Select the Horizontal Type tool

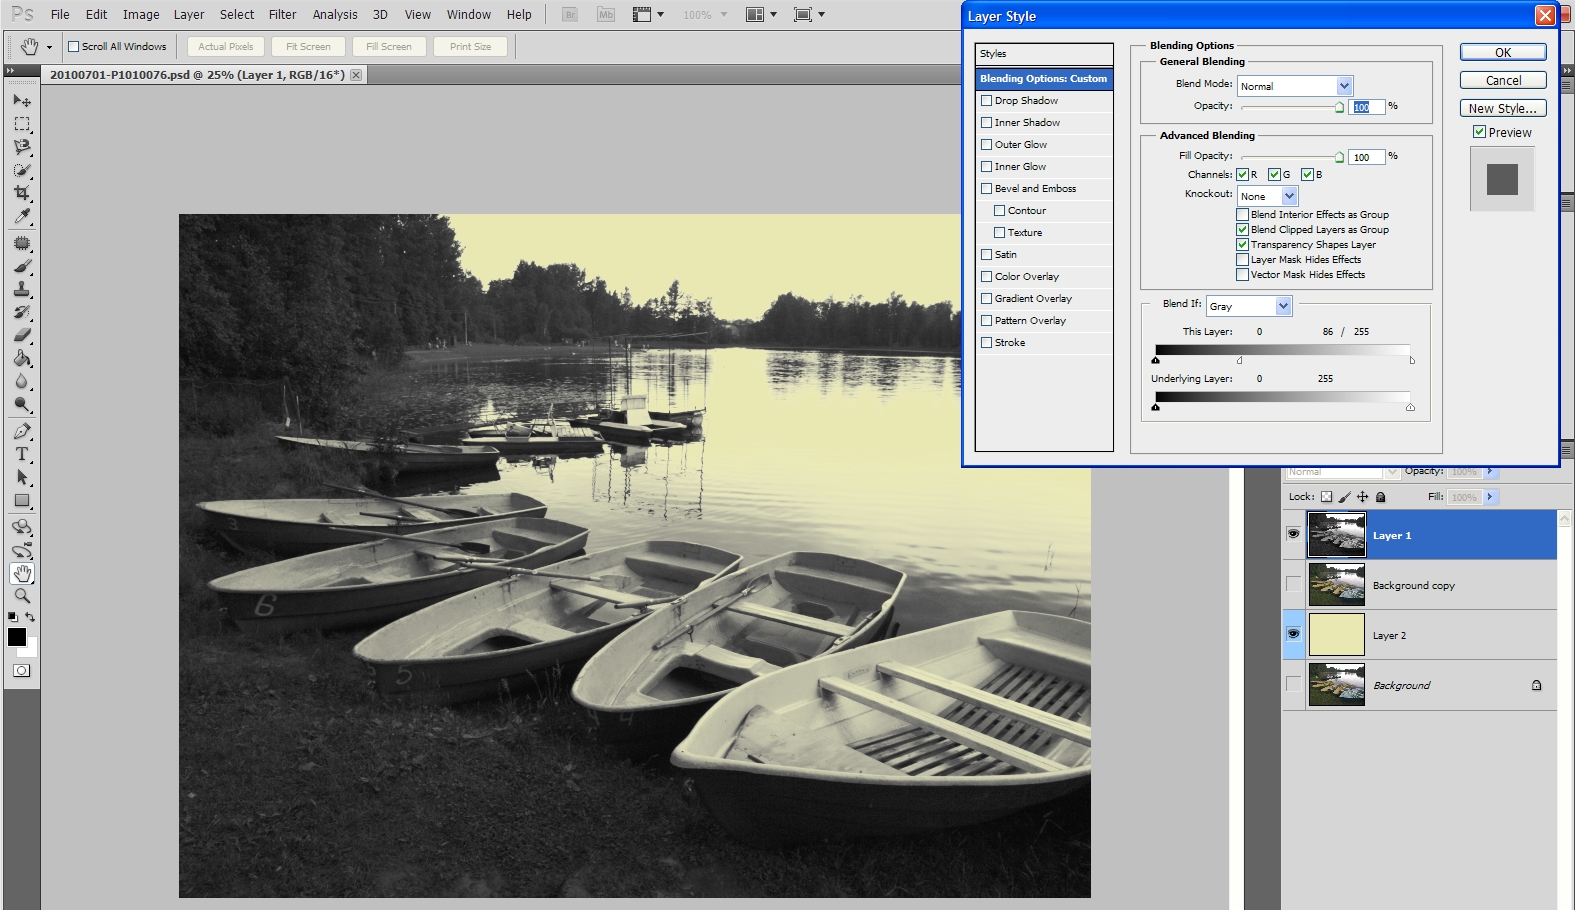(x=22, y=454)
